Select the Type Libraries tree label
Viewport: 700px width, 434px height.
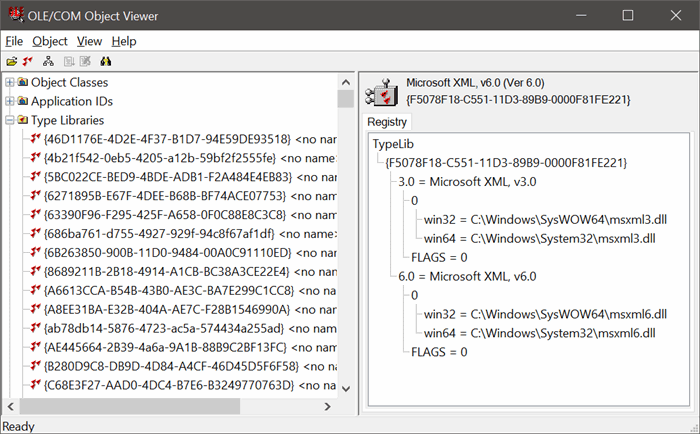[67, 120]
